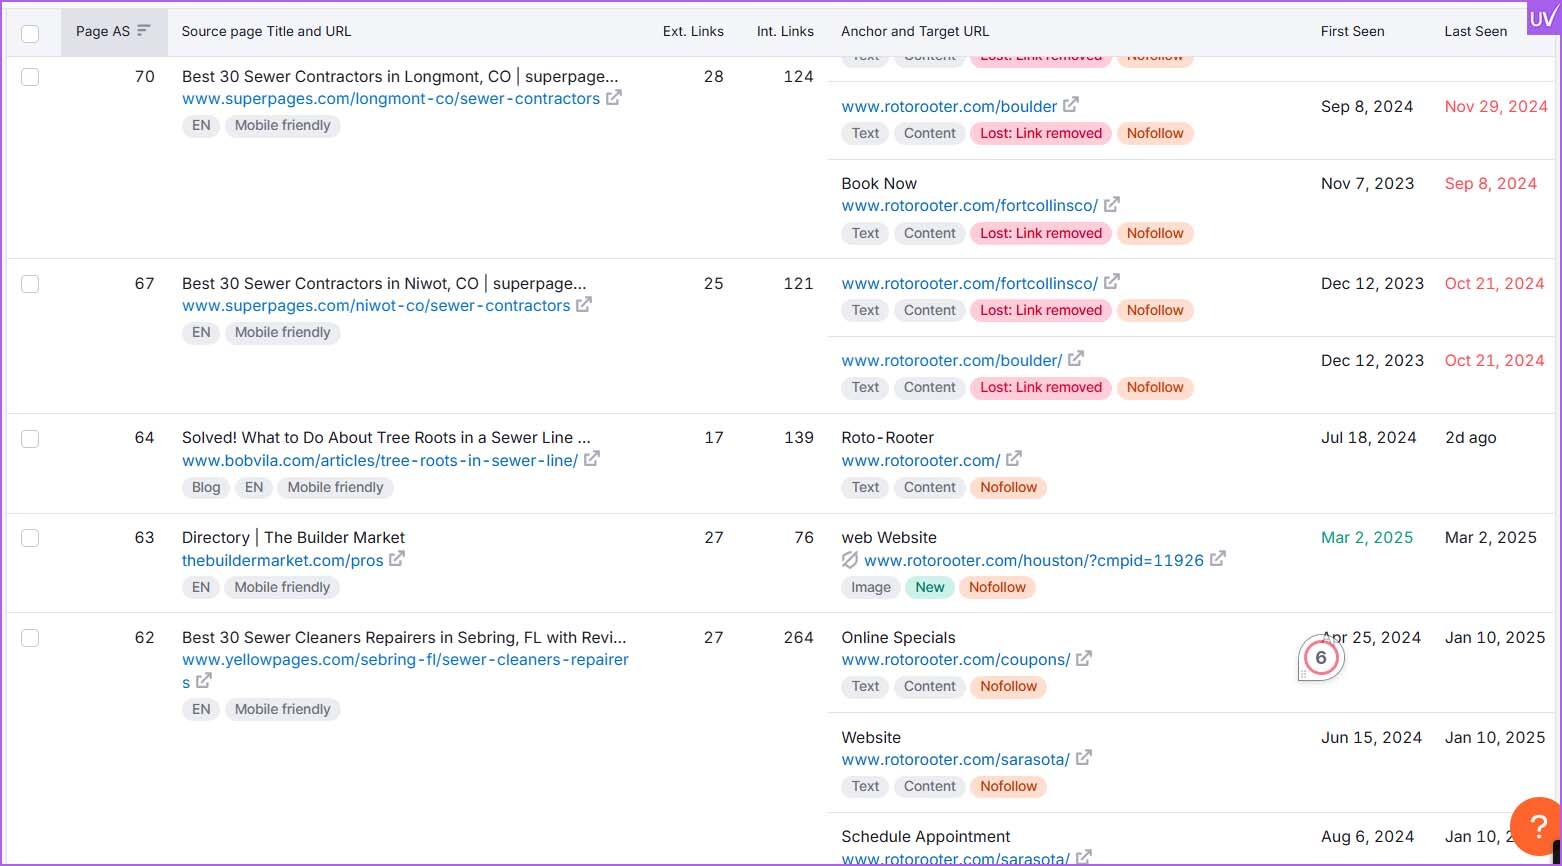Sort by the Page AS column header
Image resolution: width=1562 pixels, height=866 pixels.
[x=113, y=31]
